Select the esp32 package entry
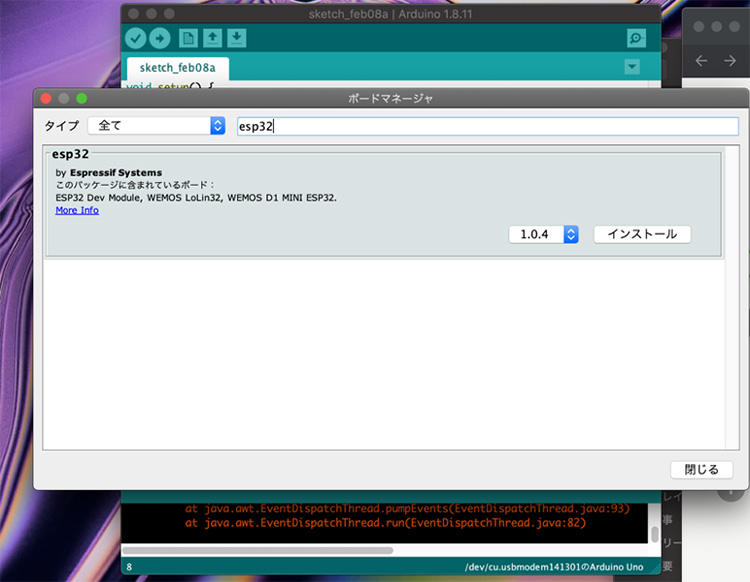The height and width of the screenshot is (582, 750). point(384,203)
